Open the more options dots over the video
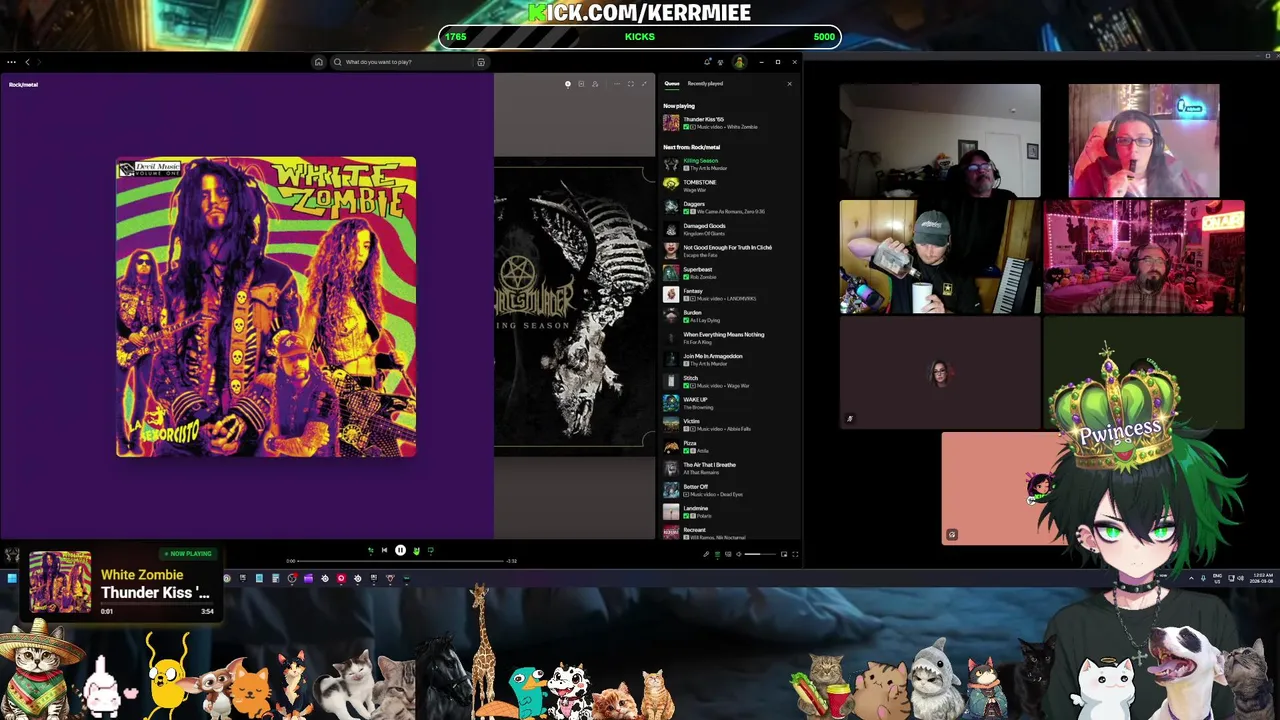Image resolution: width=1280 pixels, height=720 pixels. point(617,84)
